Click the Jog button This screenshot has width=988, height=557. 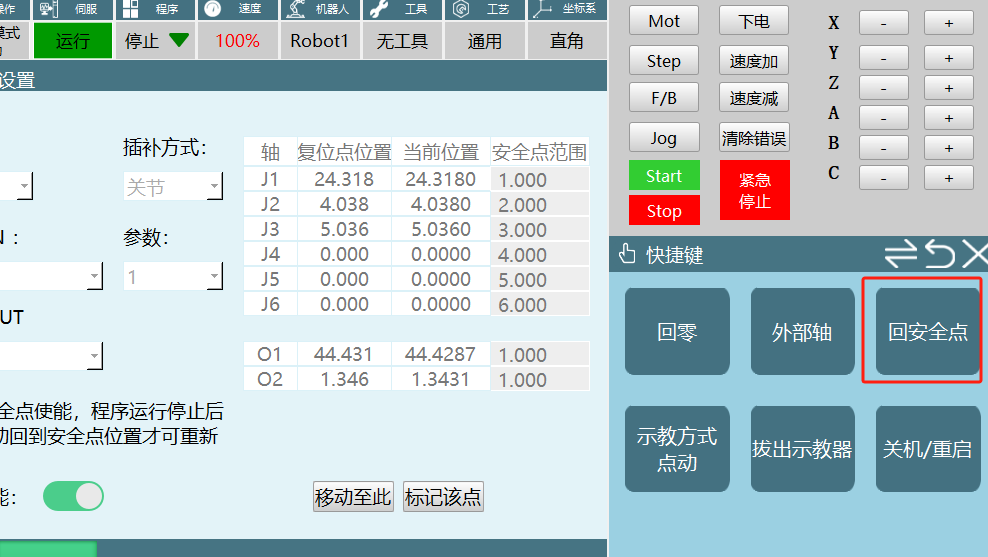pos(664,137)
